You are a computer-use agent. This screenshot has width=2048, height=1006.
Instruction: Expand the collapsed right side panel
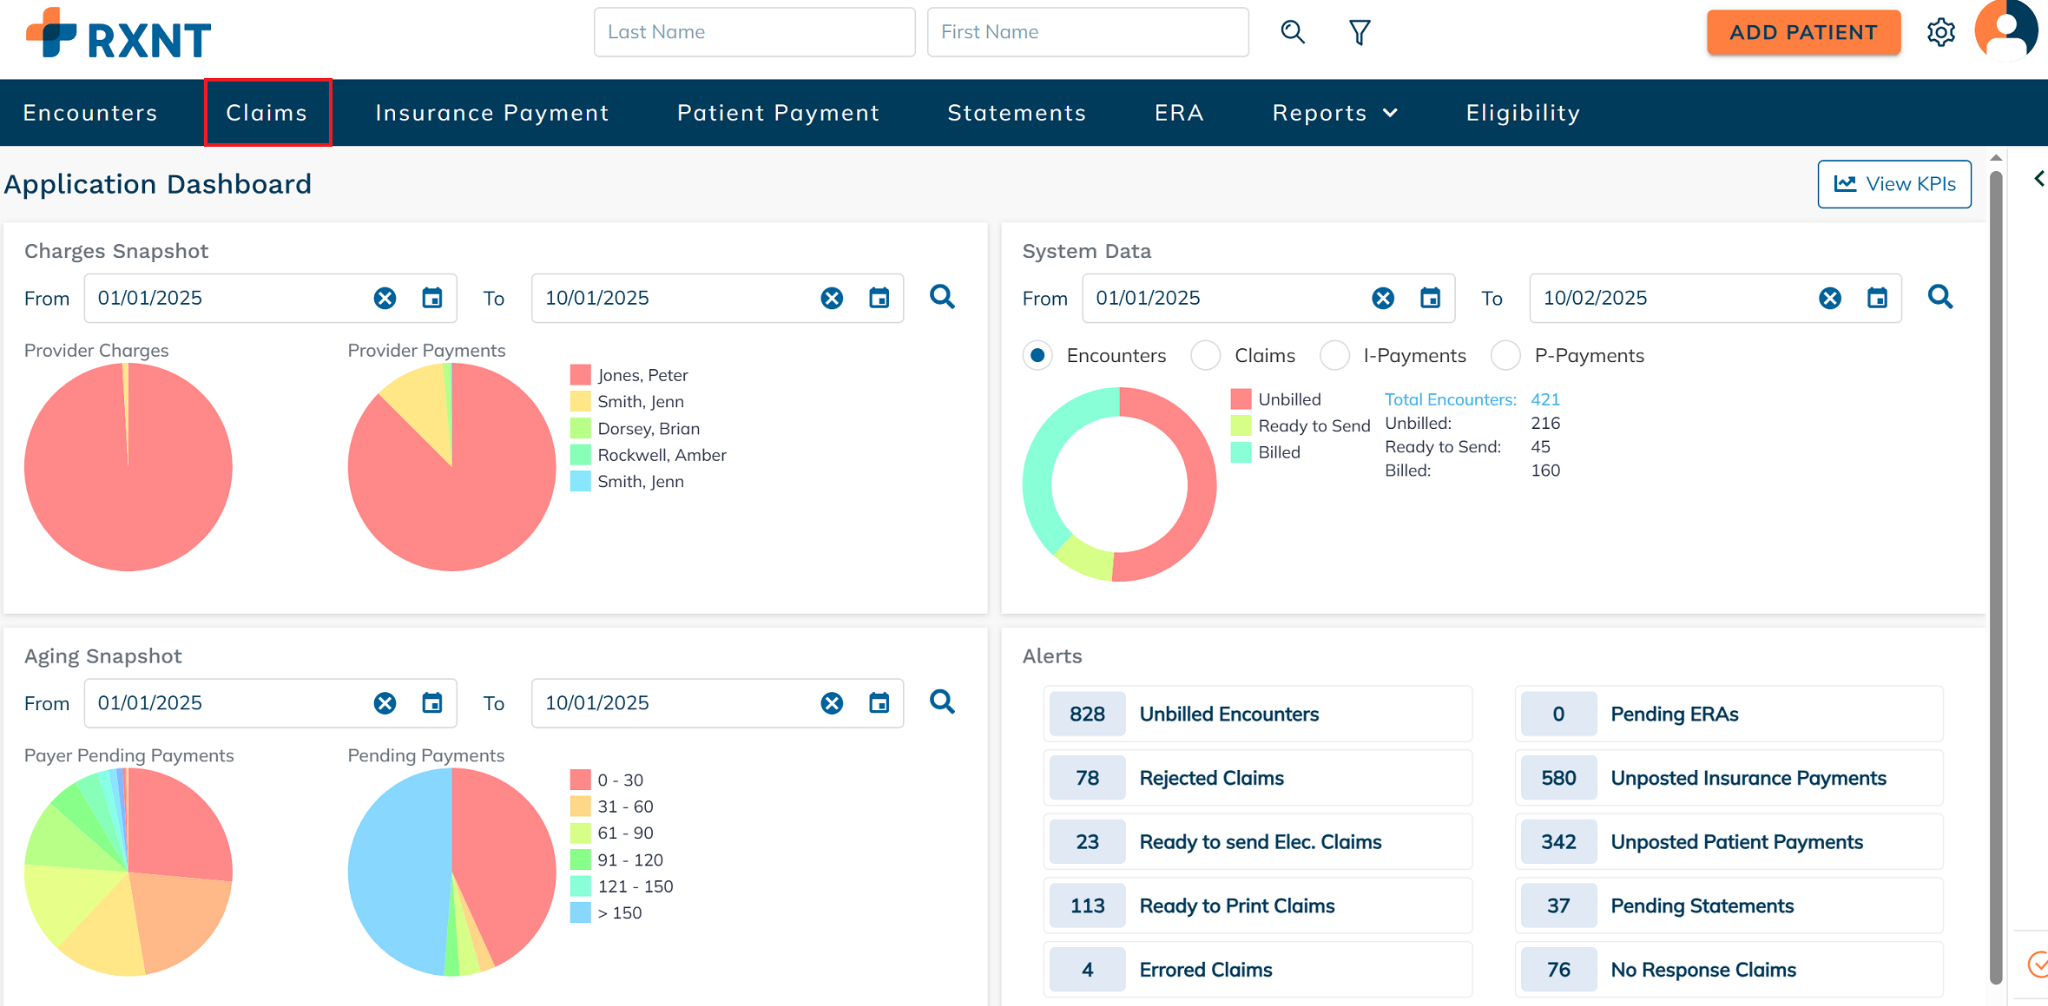coord(2038,179)
